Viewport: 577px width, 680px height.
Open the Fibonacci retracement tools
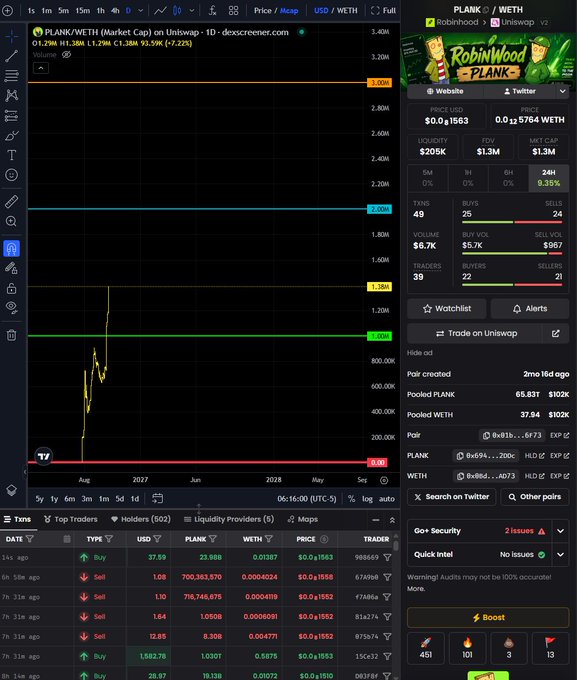[12, 75]
